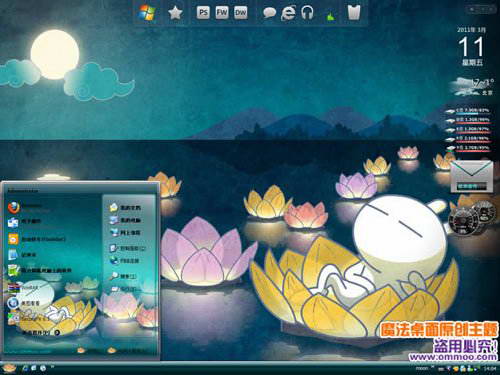Viewport: 500px width, 375px height.
Task: Open the star favorites icon in dock
Action: pyautogui.click(x=175, y=13)
